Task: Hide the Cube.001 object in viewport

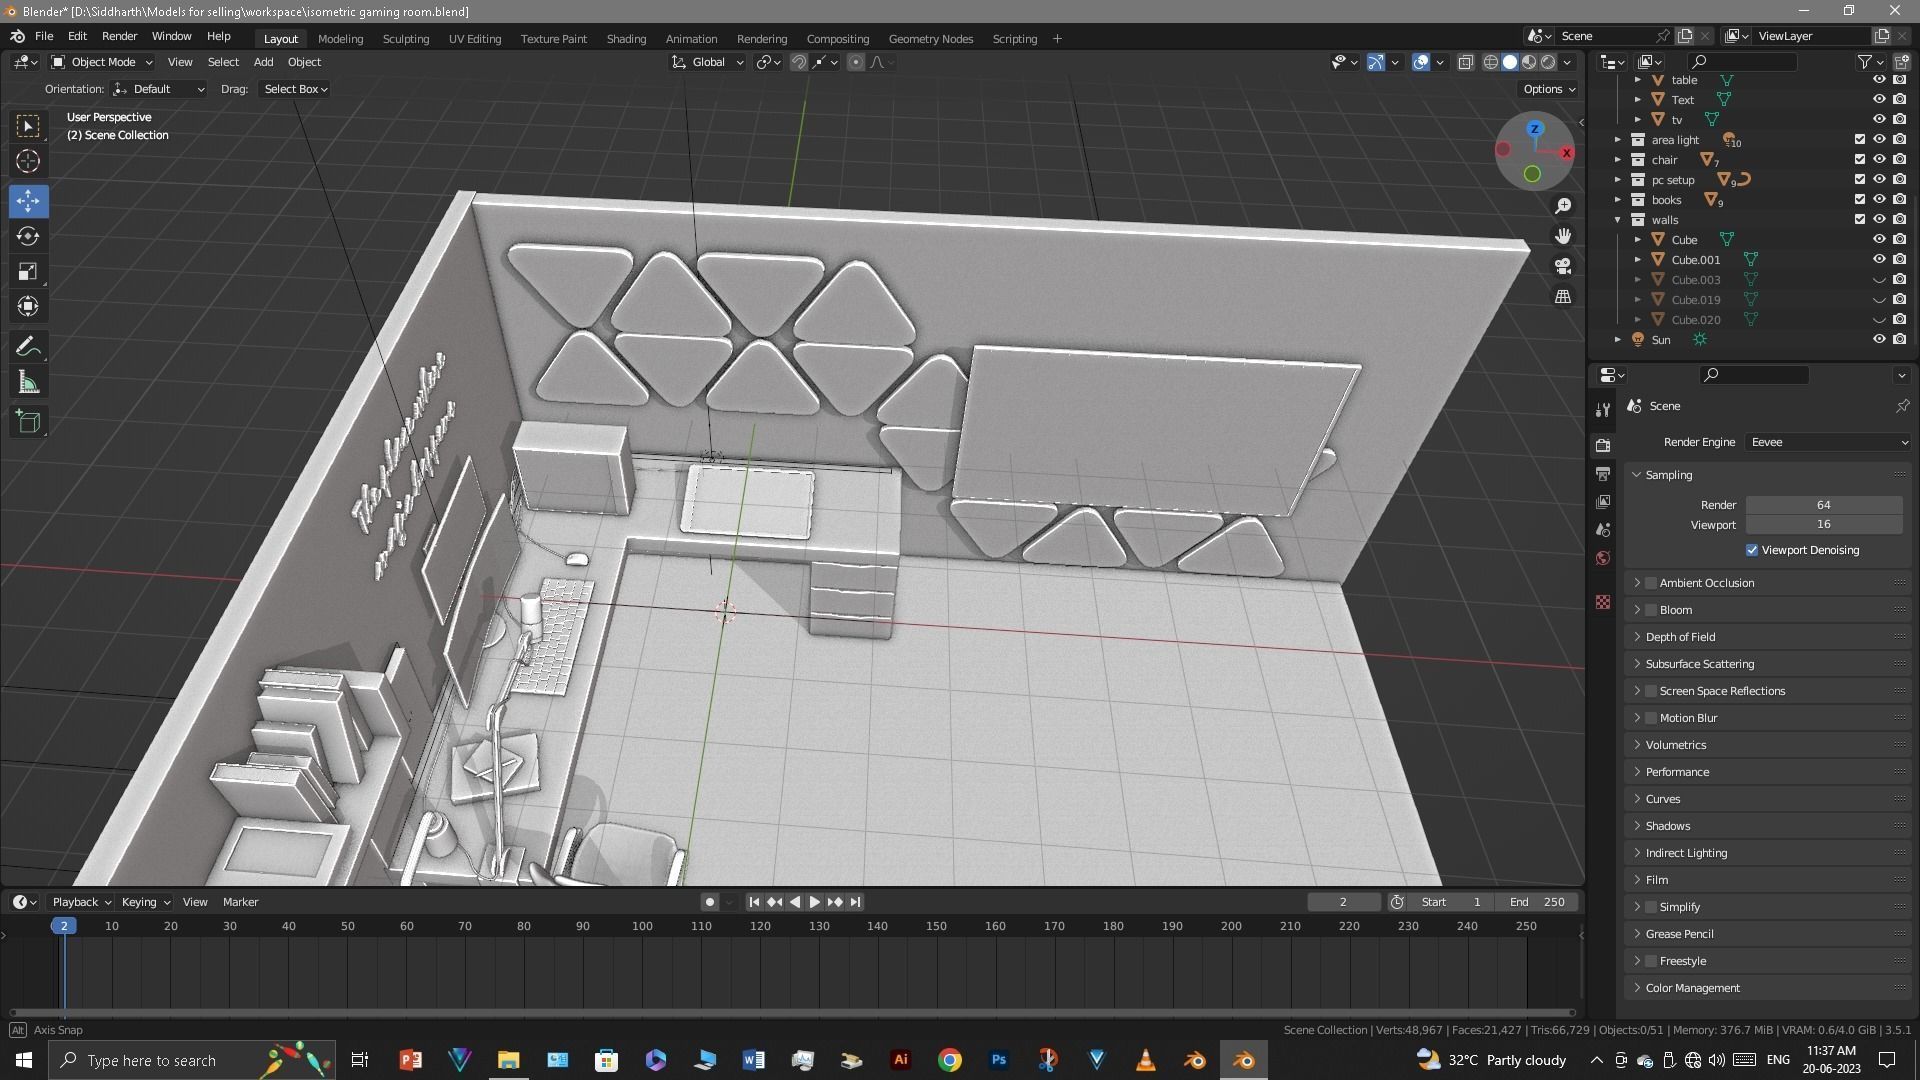Action: point(1879,260)
